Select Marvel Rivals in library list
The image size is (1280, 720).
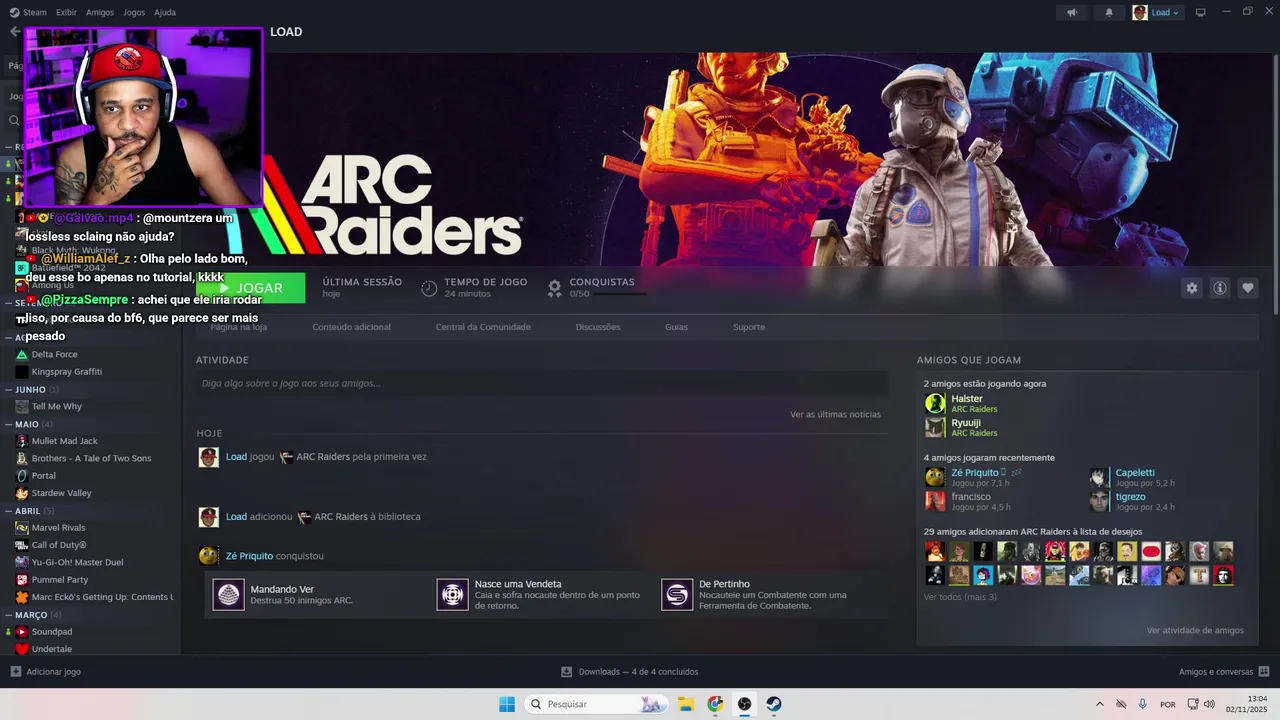click(x=58, y=528)
